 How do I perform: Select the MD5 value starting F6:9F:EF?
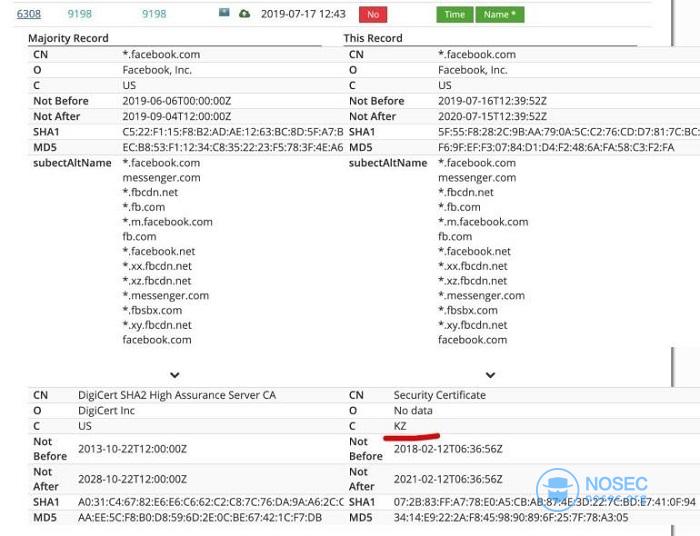[x=556, y=148]
